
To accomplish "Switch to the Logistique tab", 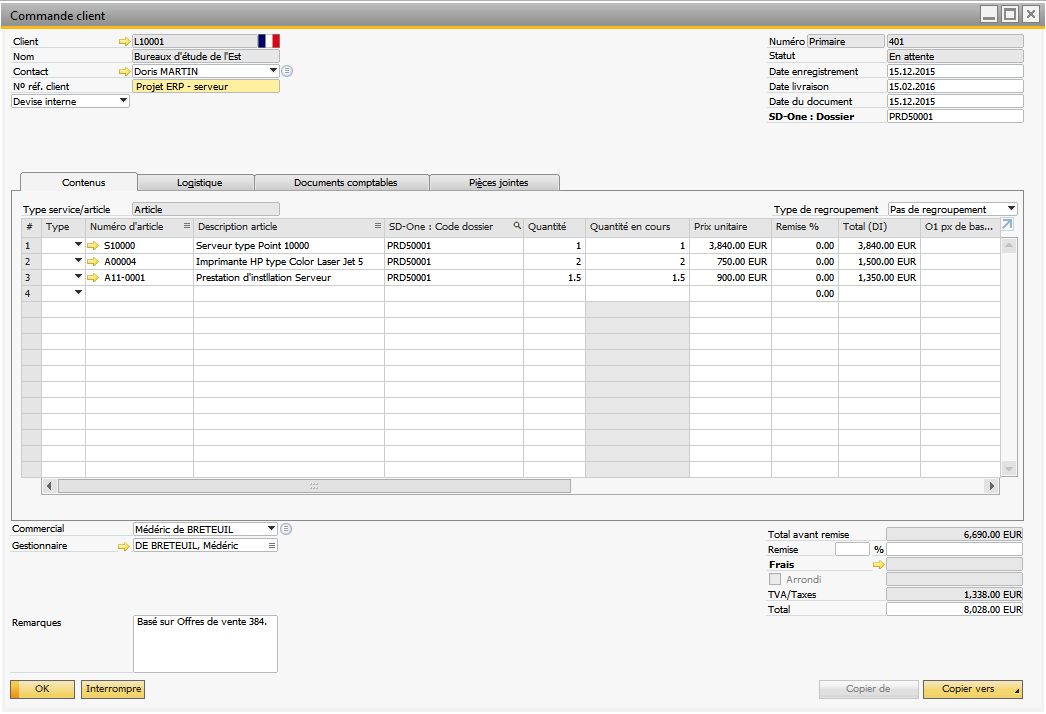I will [x=199, y=183].
